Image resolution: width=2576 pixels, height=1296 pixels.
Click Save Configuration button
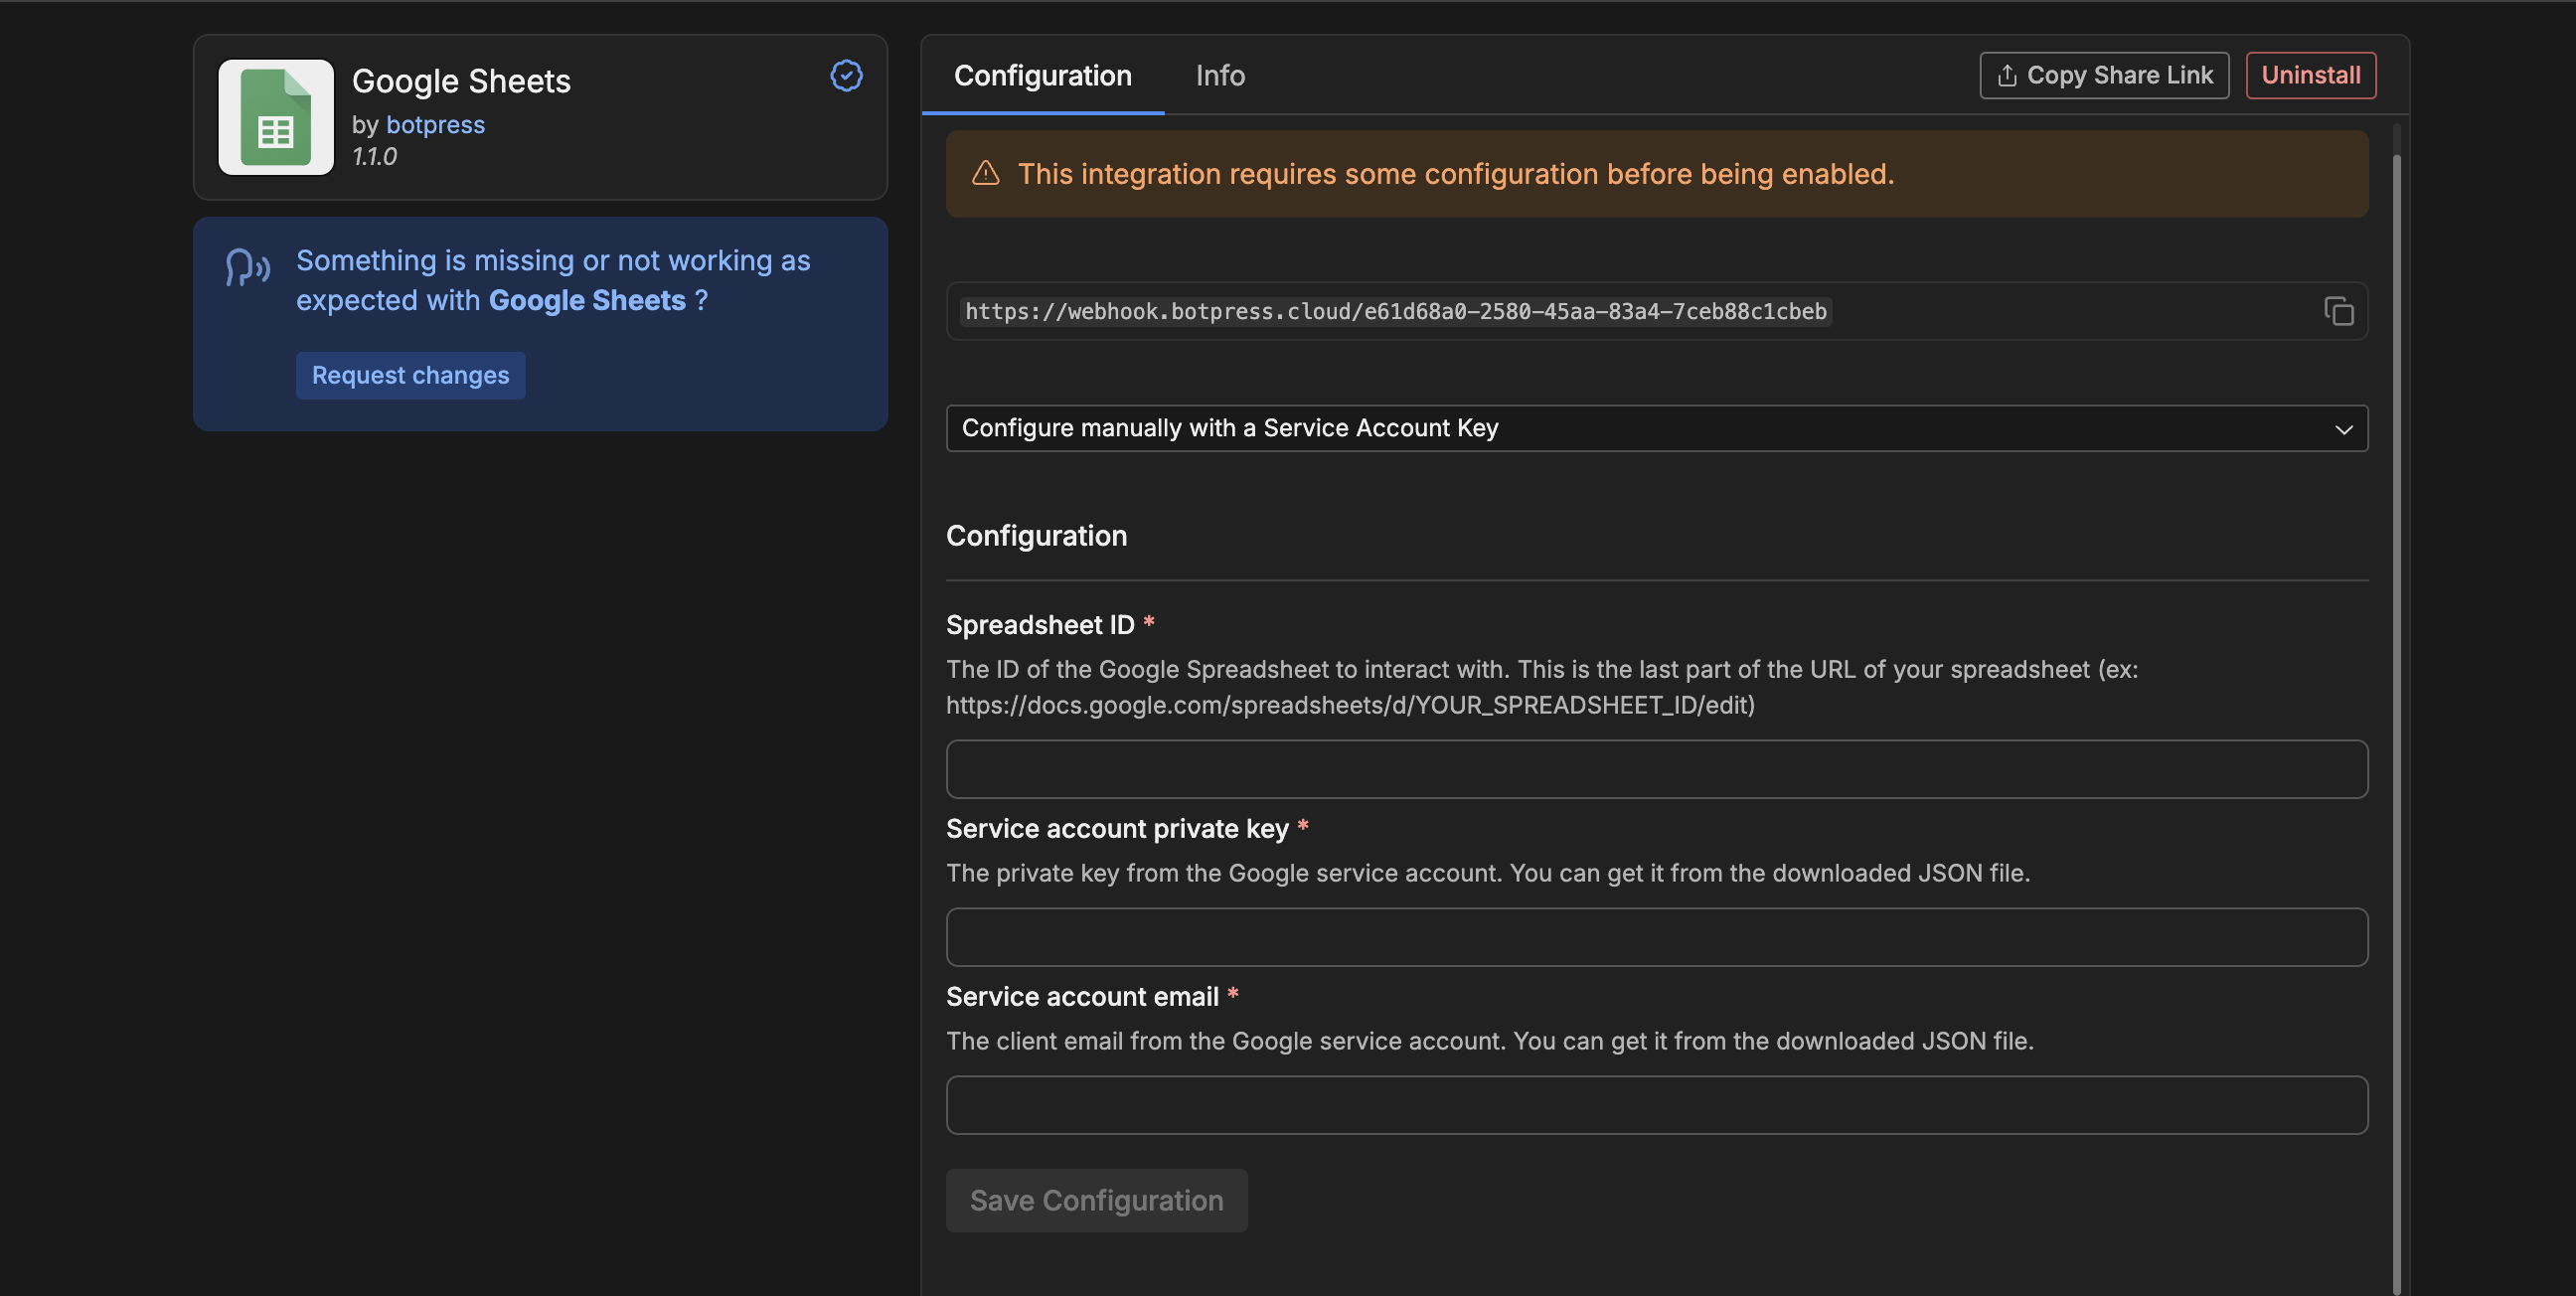coord(1096,1200)
